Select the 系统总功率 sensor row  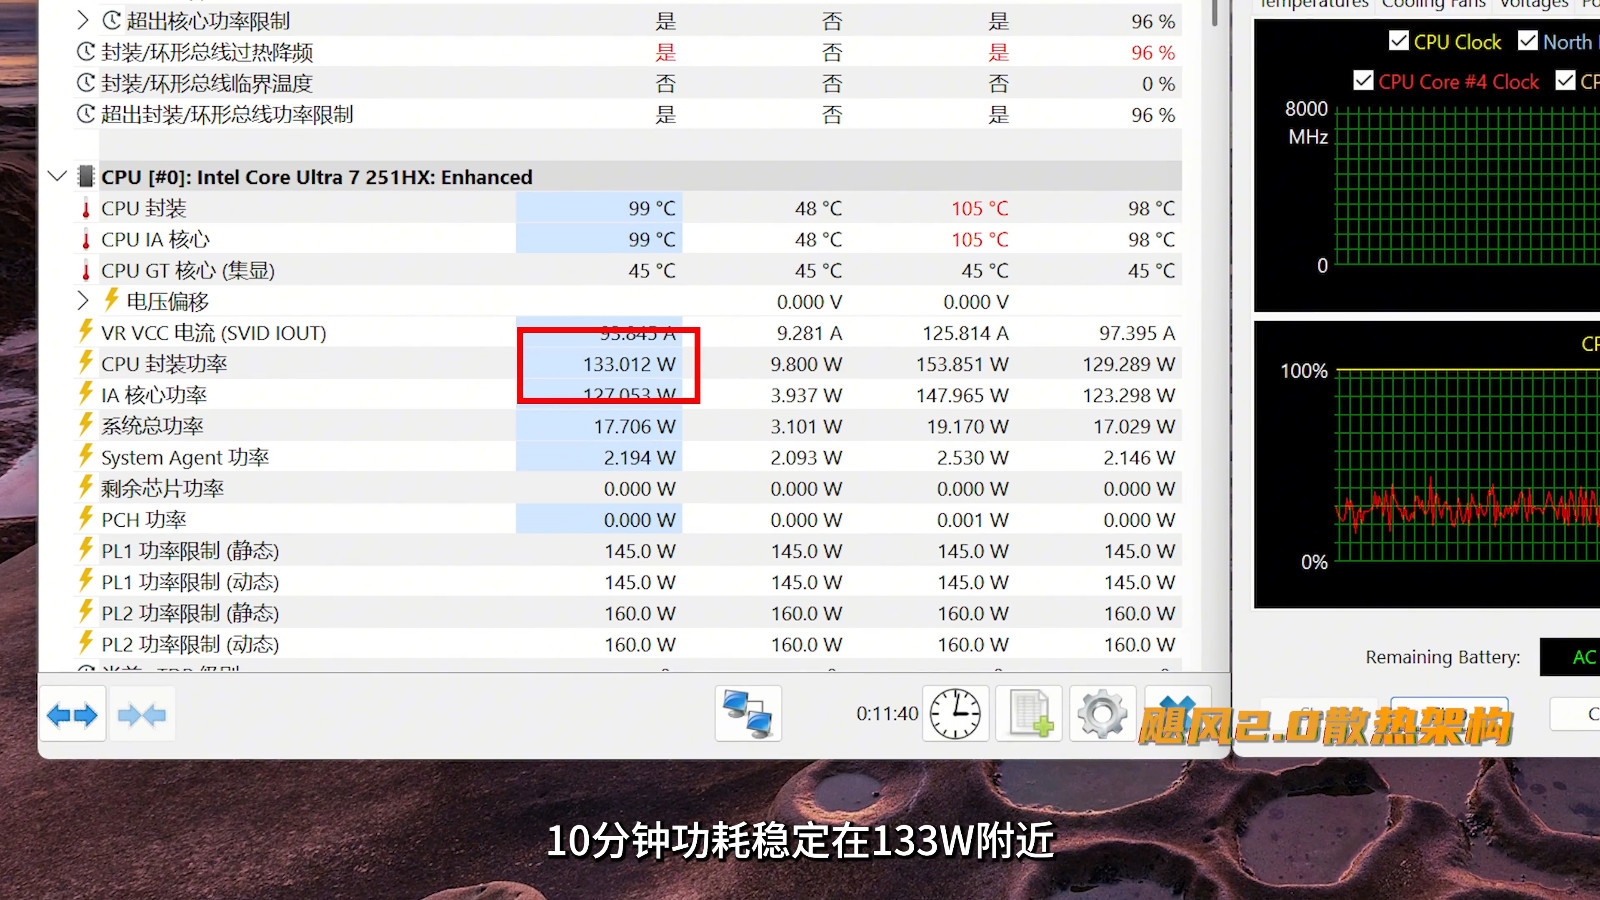click(x=610, y=426)
